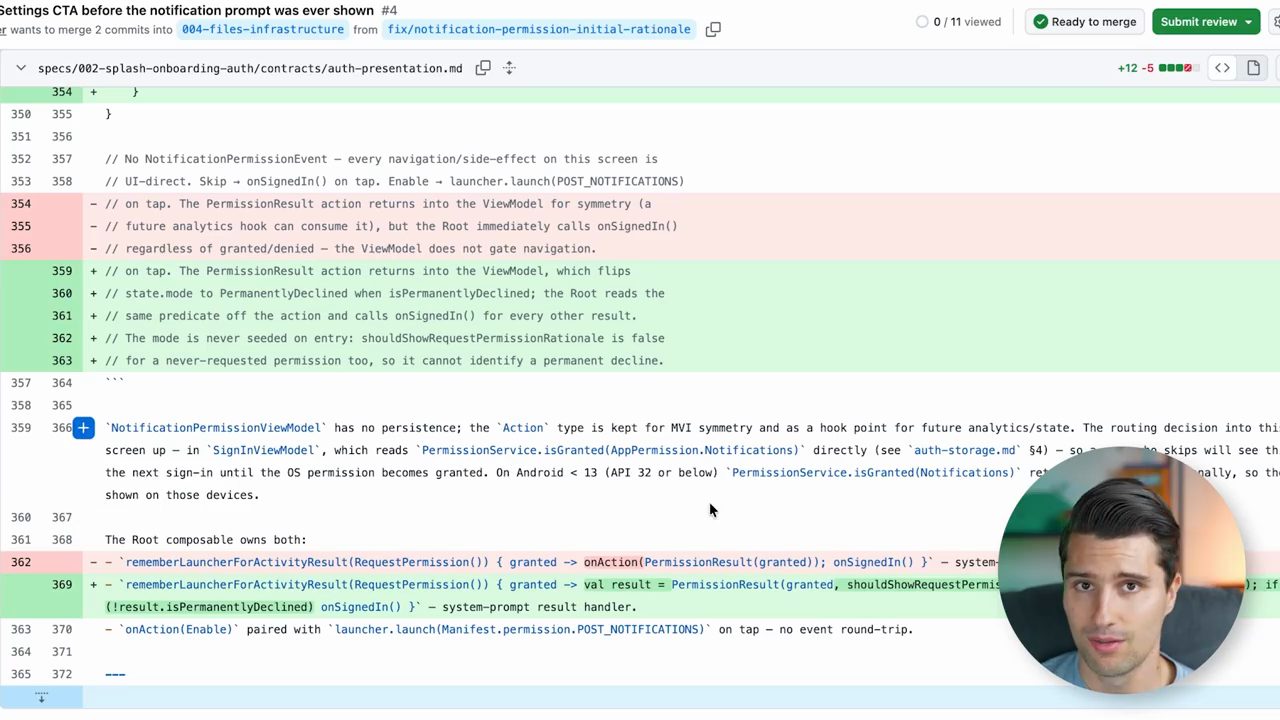Open the fix/notification-permission-initial-rationale branch link
This screenshot has width=1280, height=720.
click(x=539, y=29)
